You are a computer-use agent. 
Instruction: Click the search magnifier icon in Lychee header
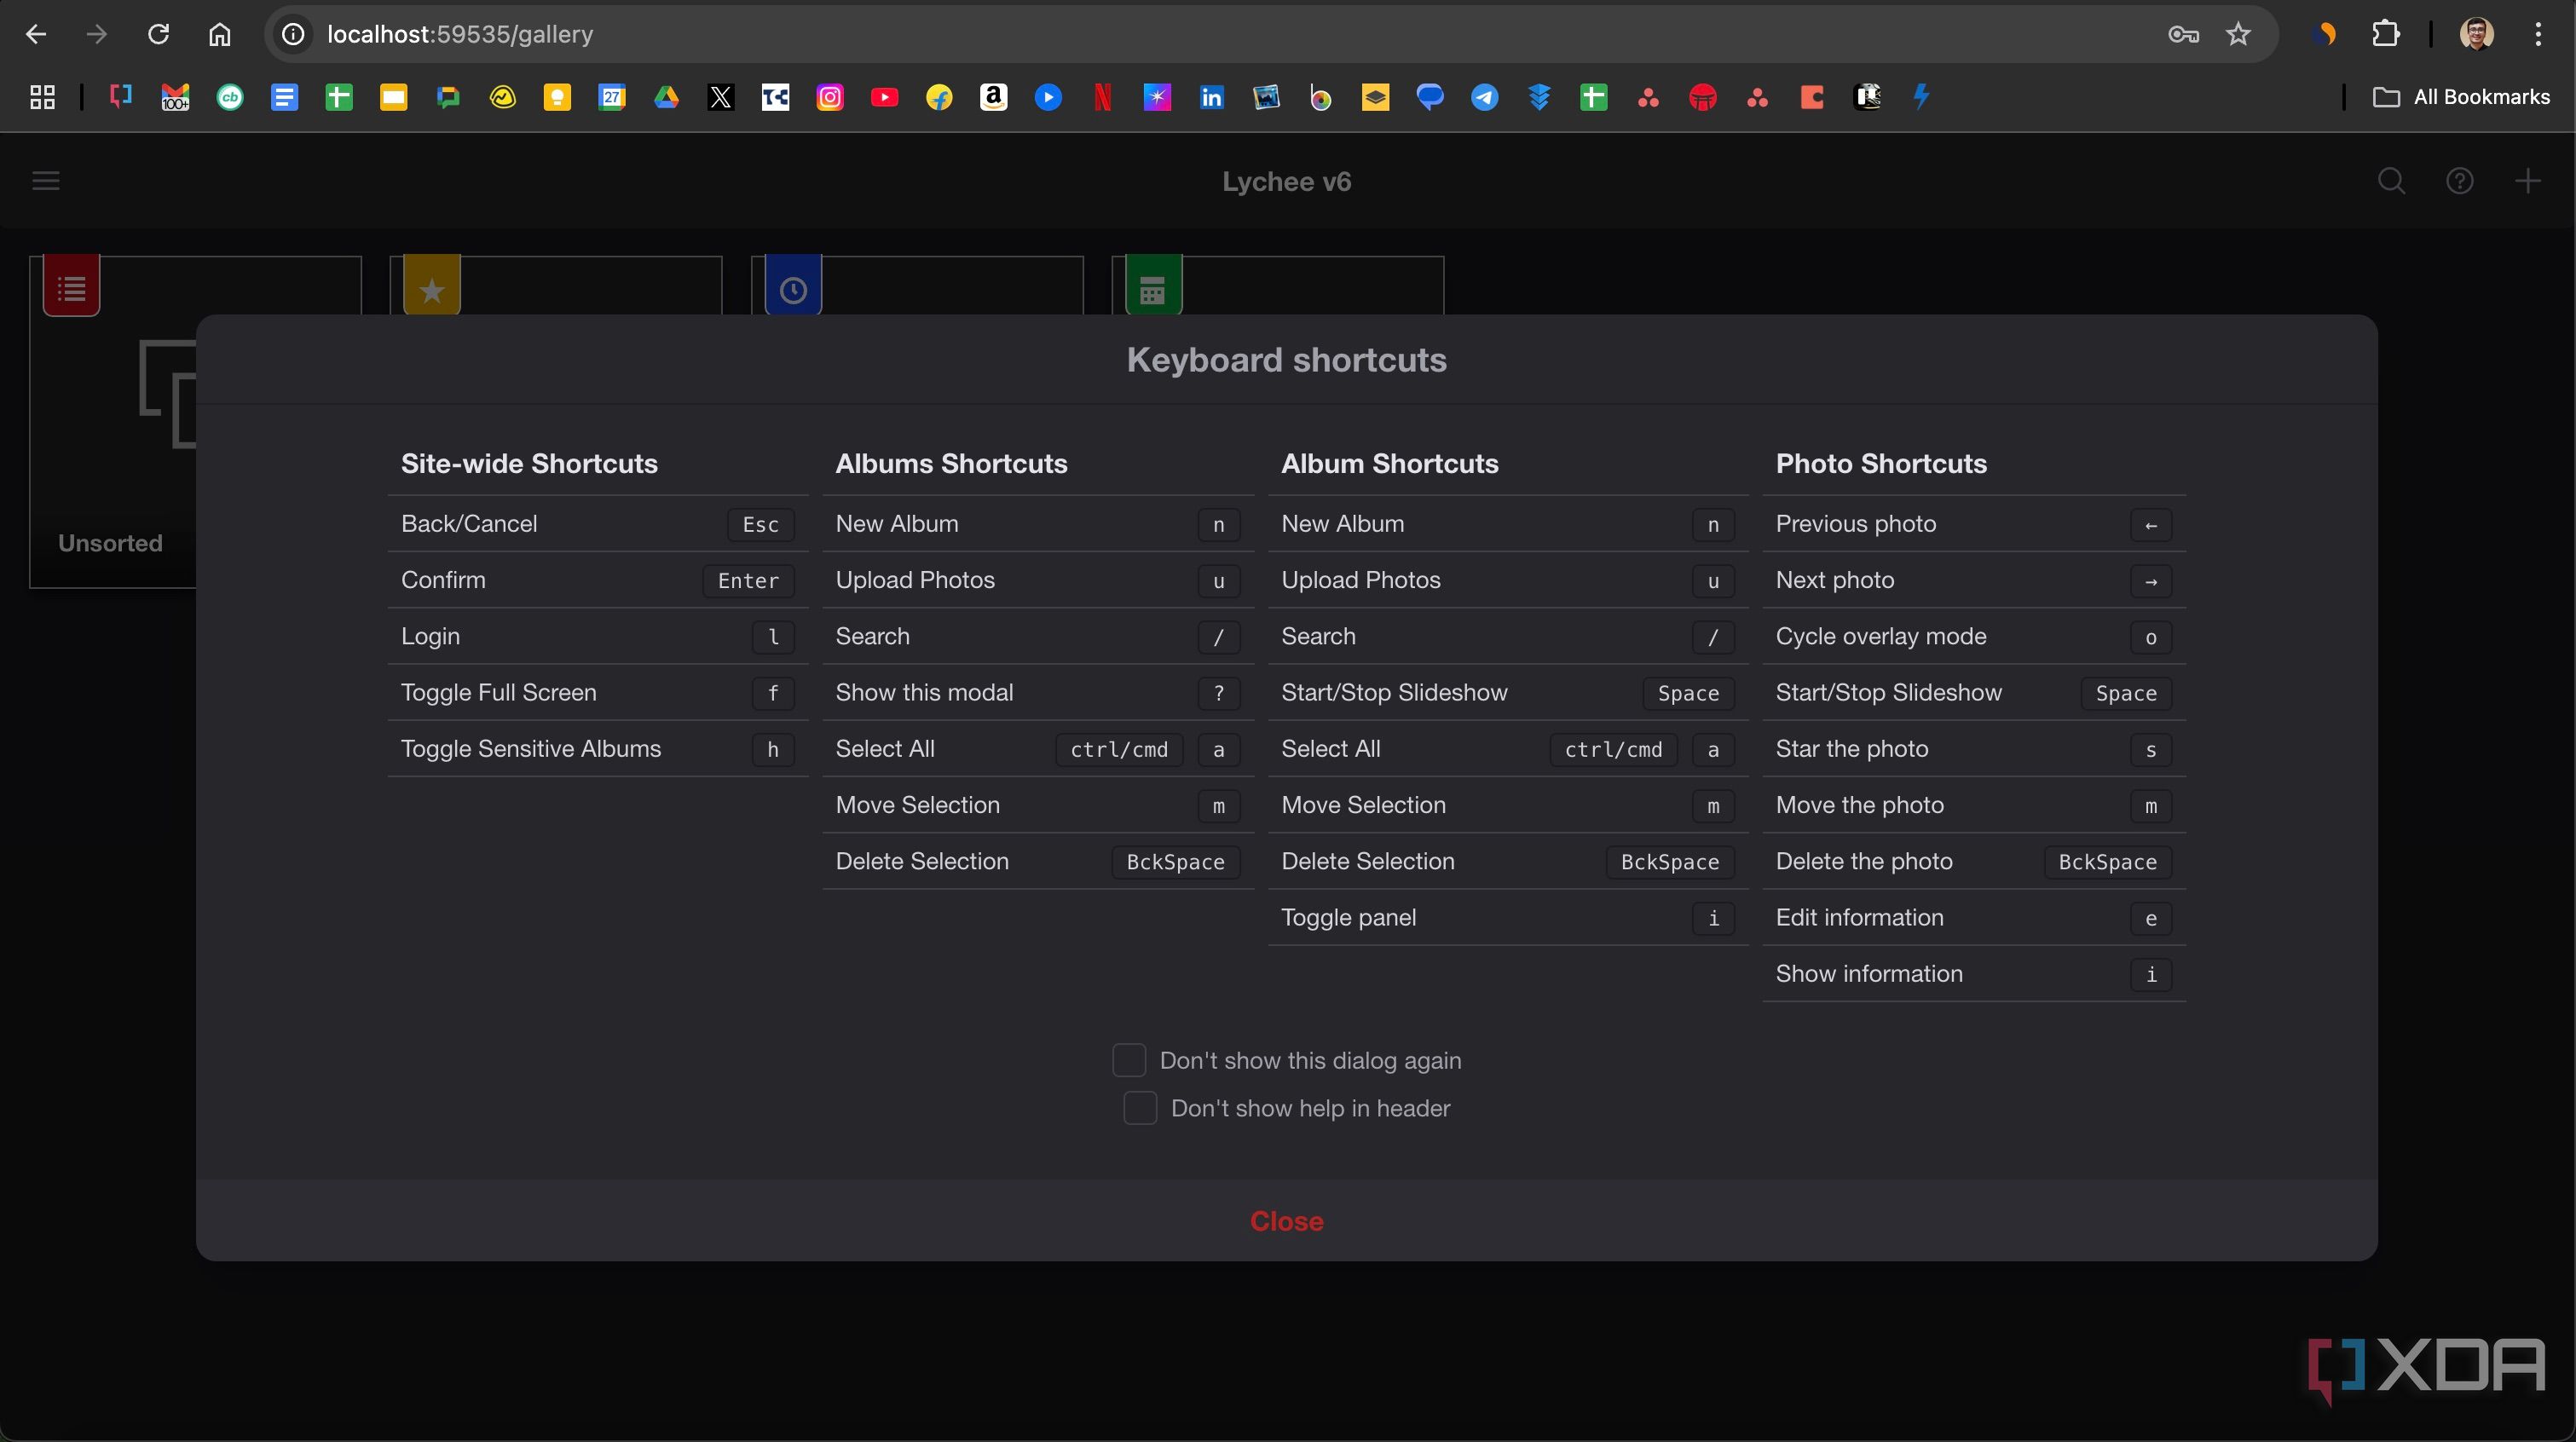[x=2391, y=181]
